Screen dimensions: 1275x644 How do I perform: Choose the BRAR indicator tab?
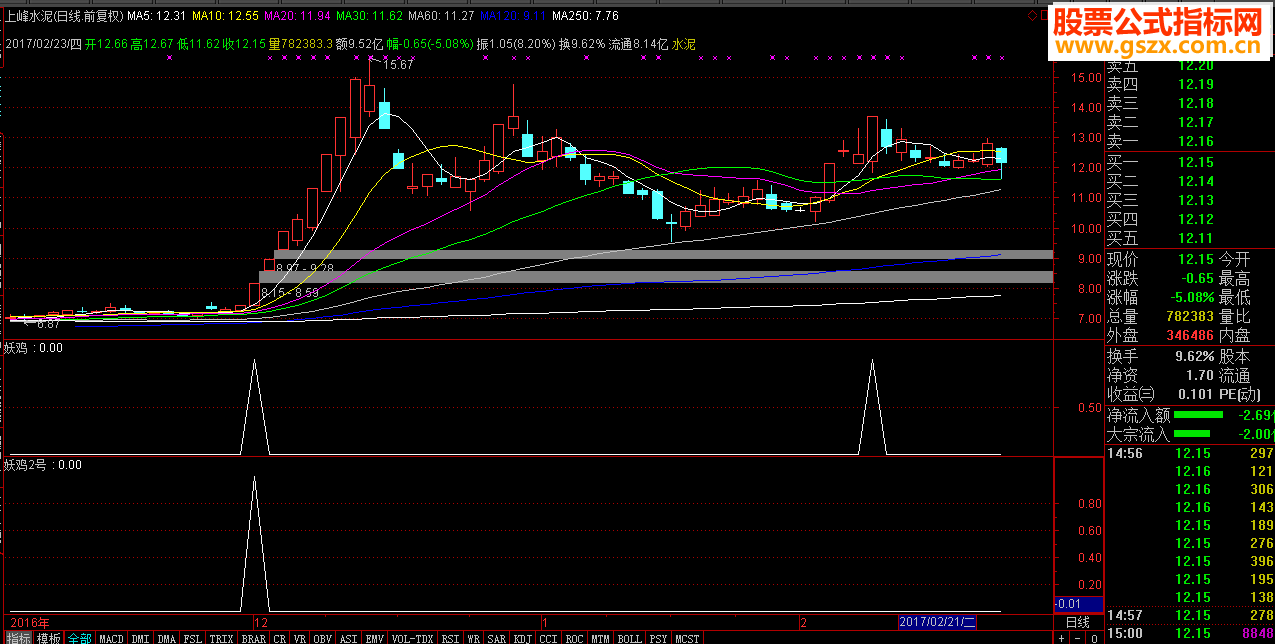click(x=254, y=637)
